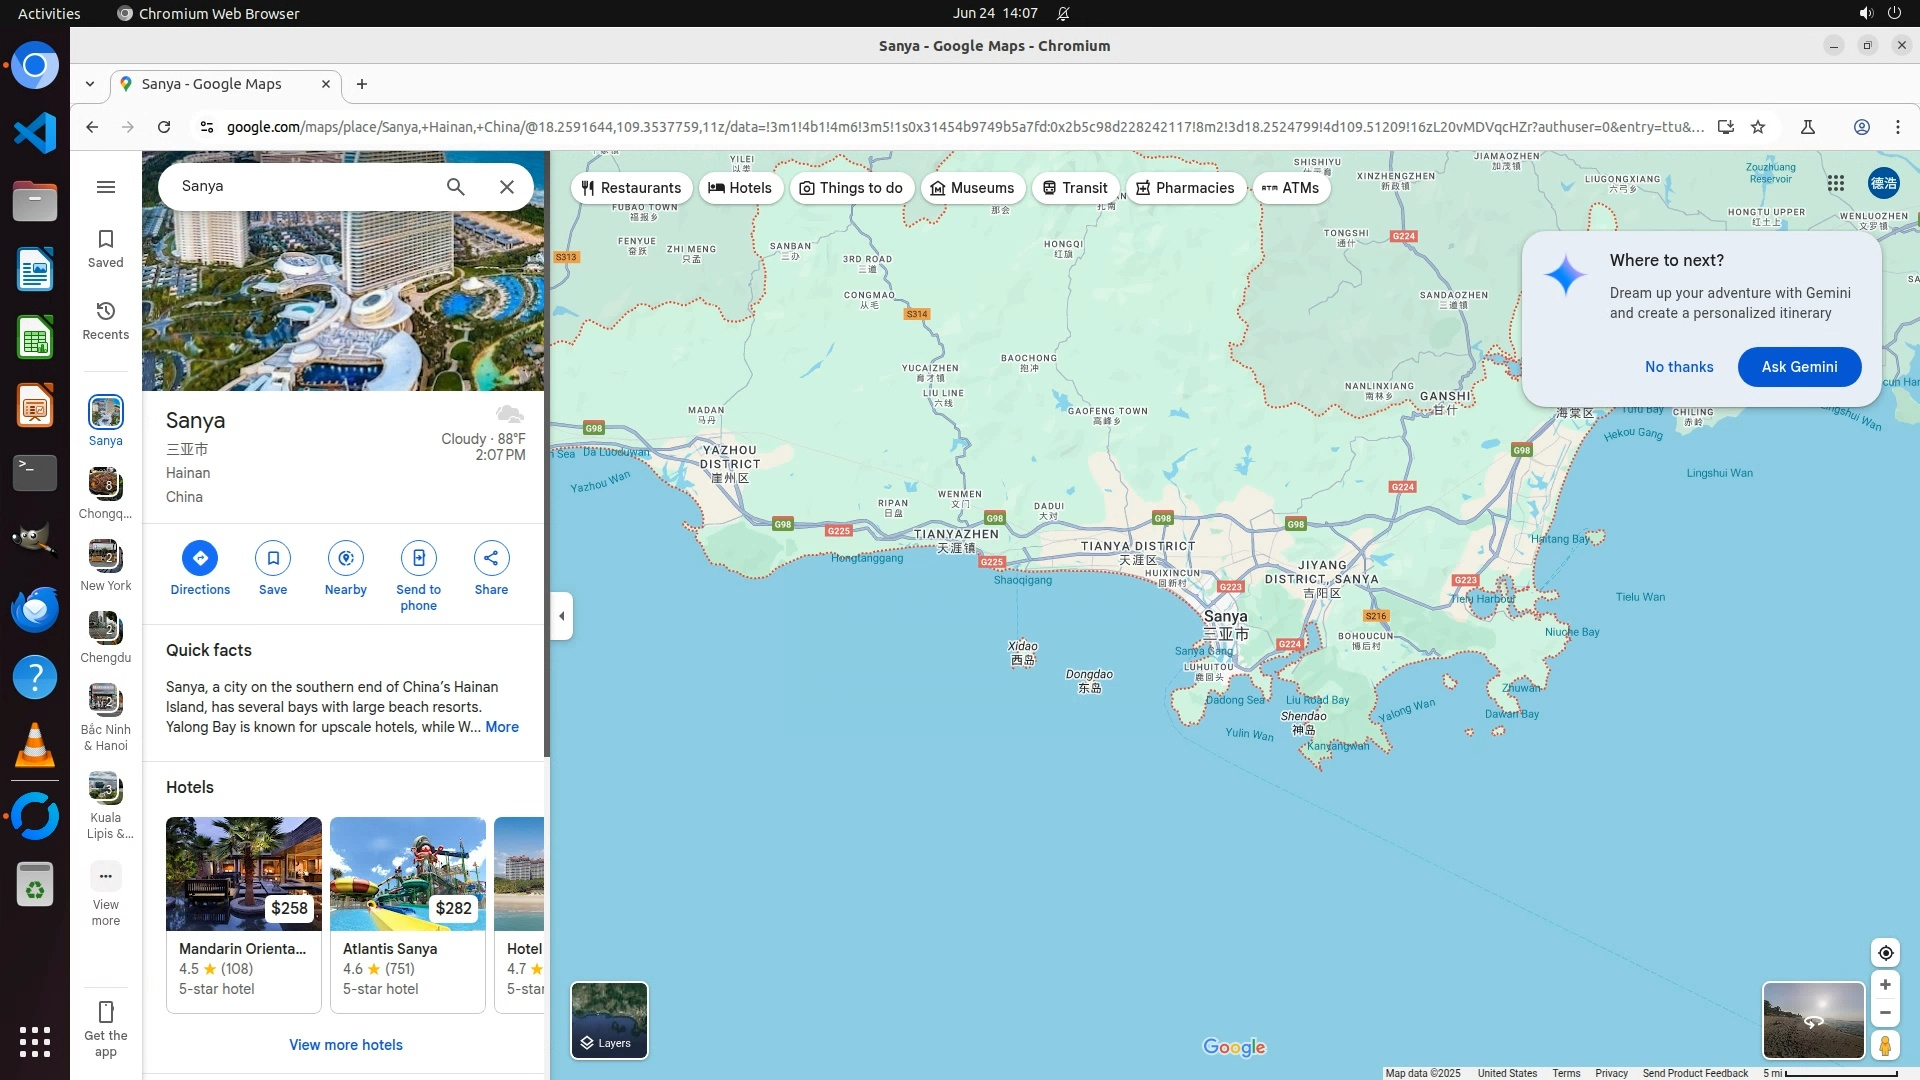The height and width of the screenshot is (1080, 1920).
Task: Zoom in on the map
Action: click(x=1885, y=985)
